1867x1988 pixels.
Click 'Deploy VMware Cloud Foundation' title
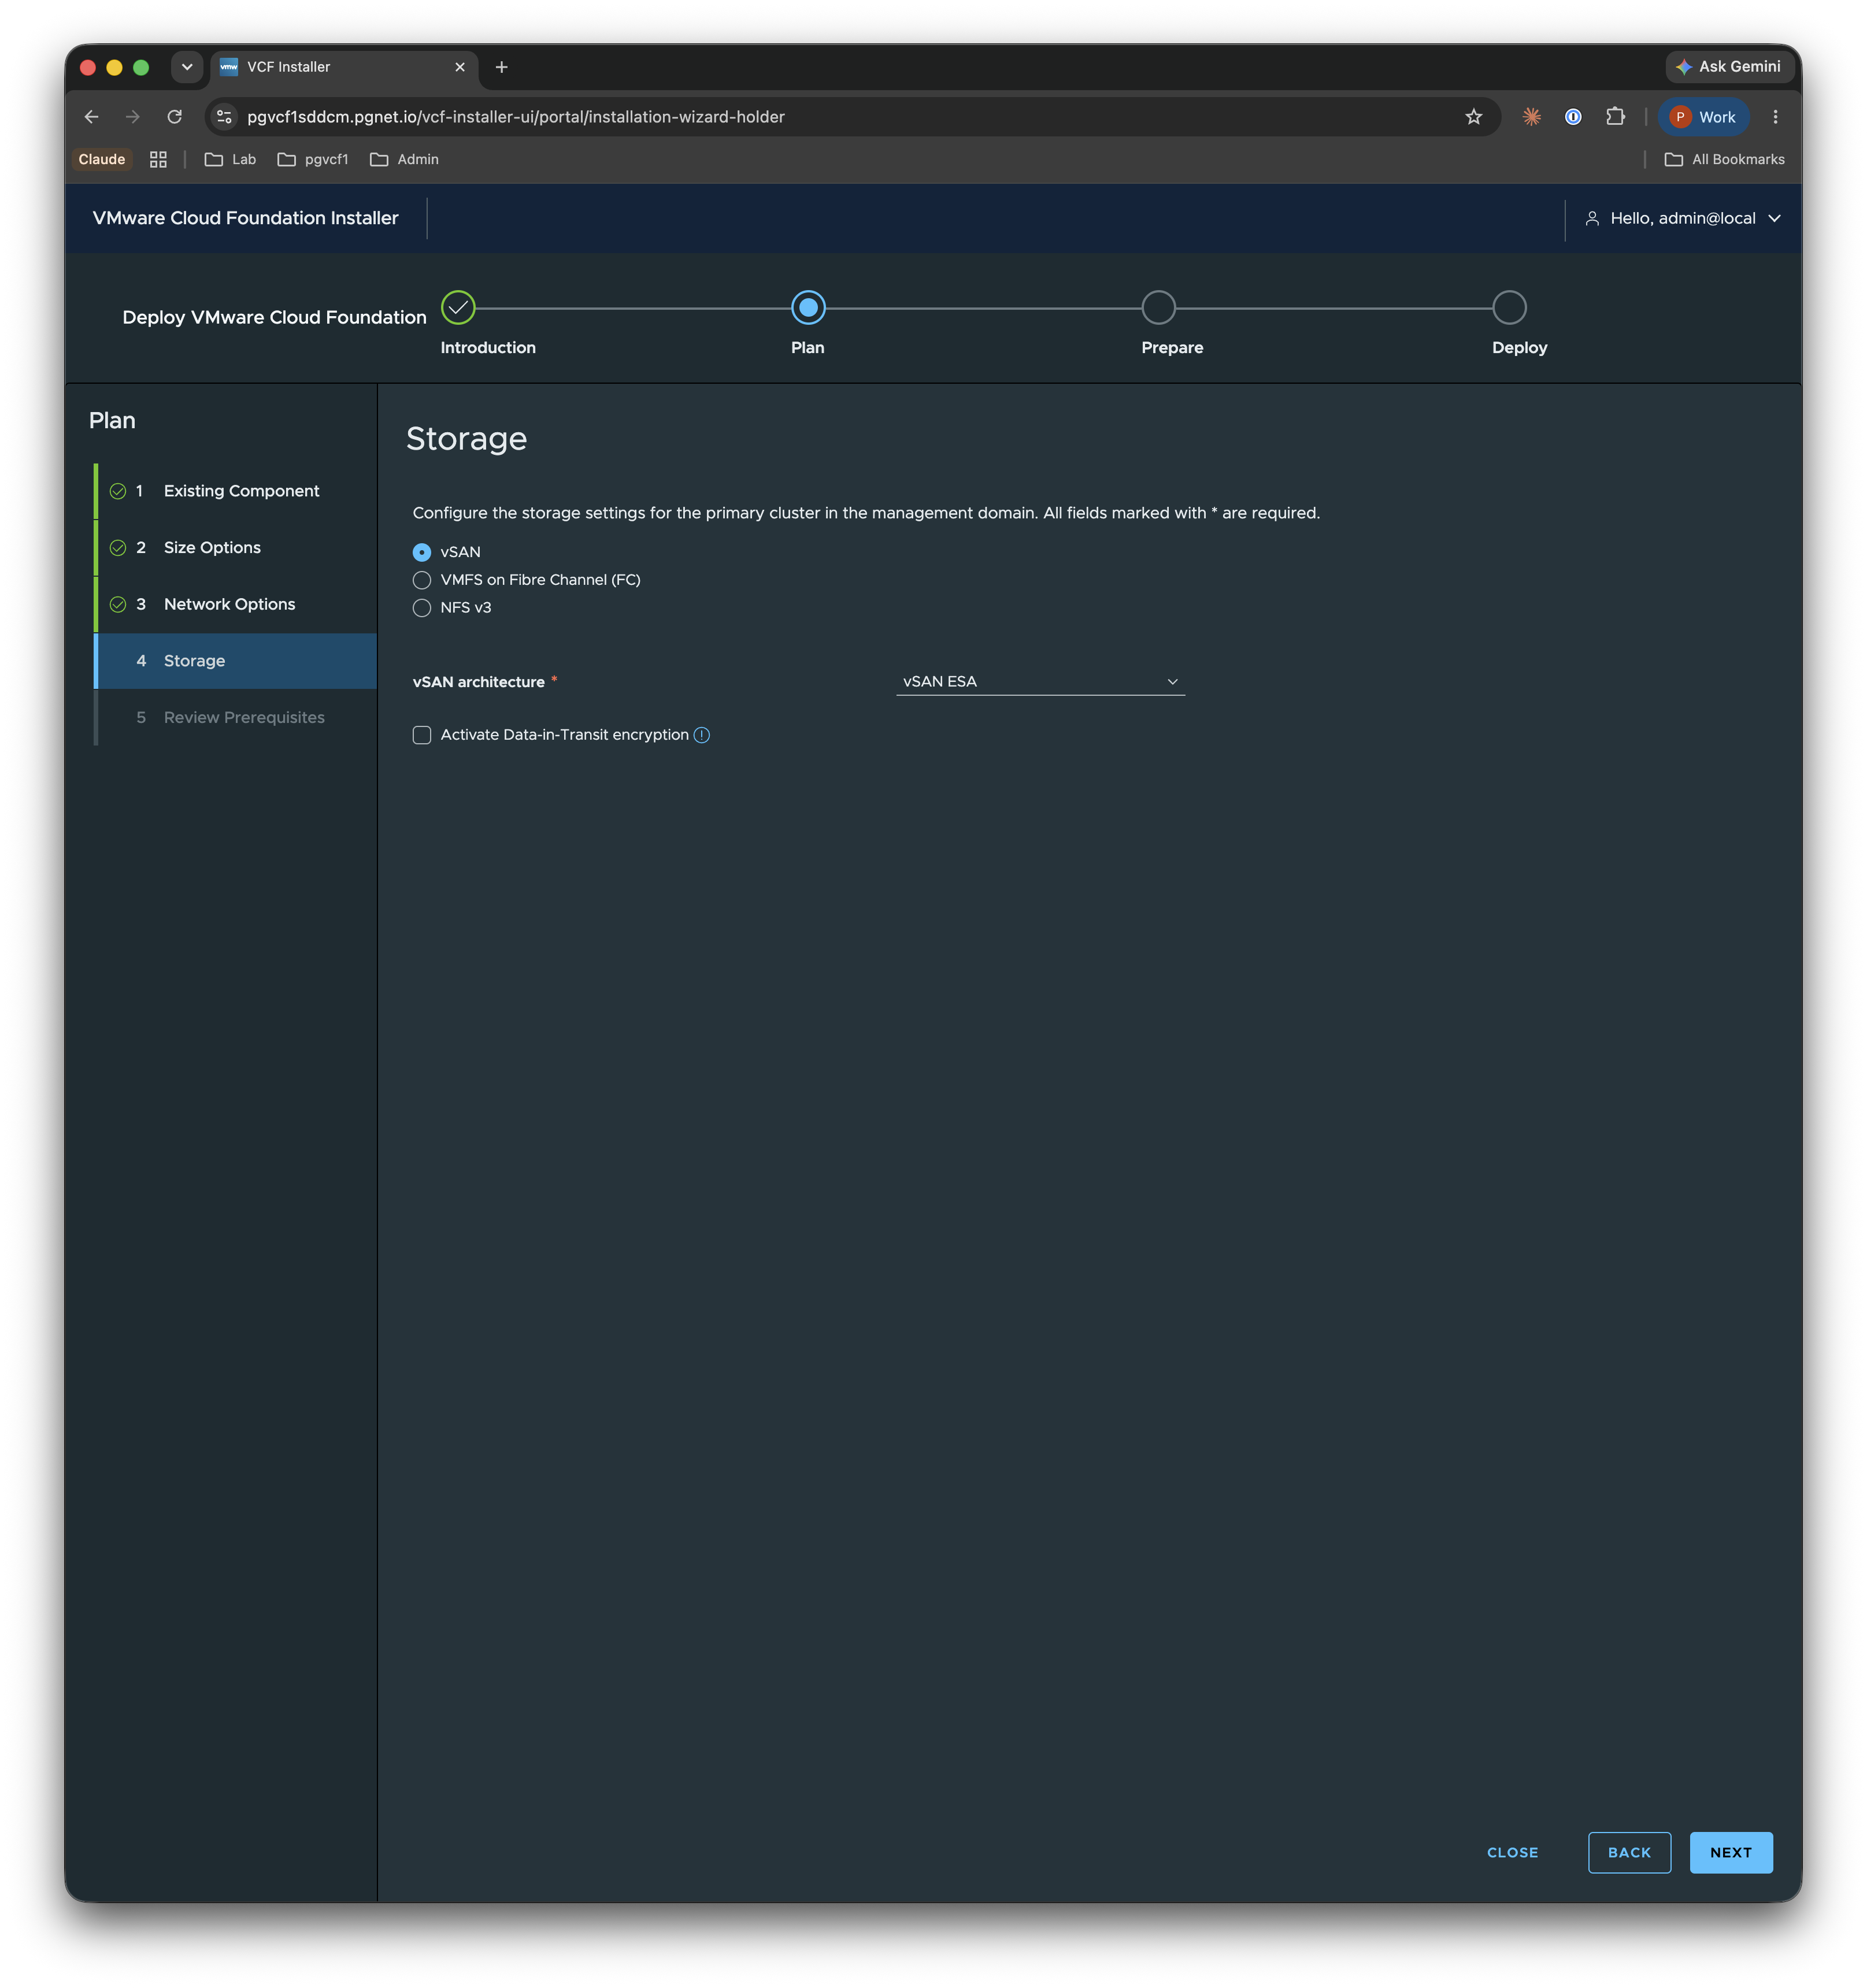[x=274, y=317]
